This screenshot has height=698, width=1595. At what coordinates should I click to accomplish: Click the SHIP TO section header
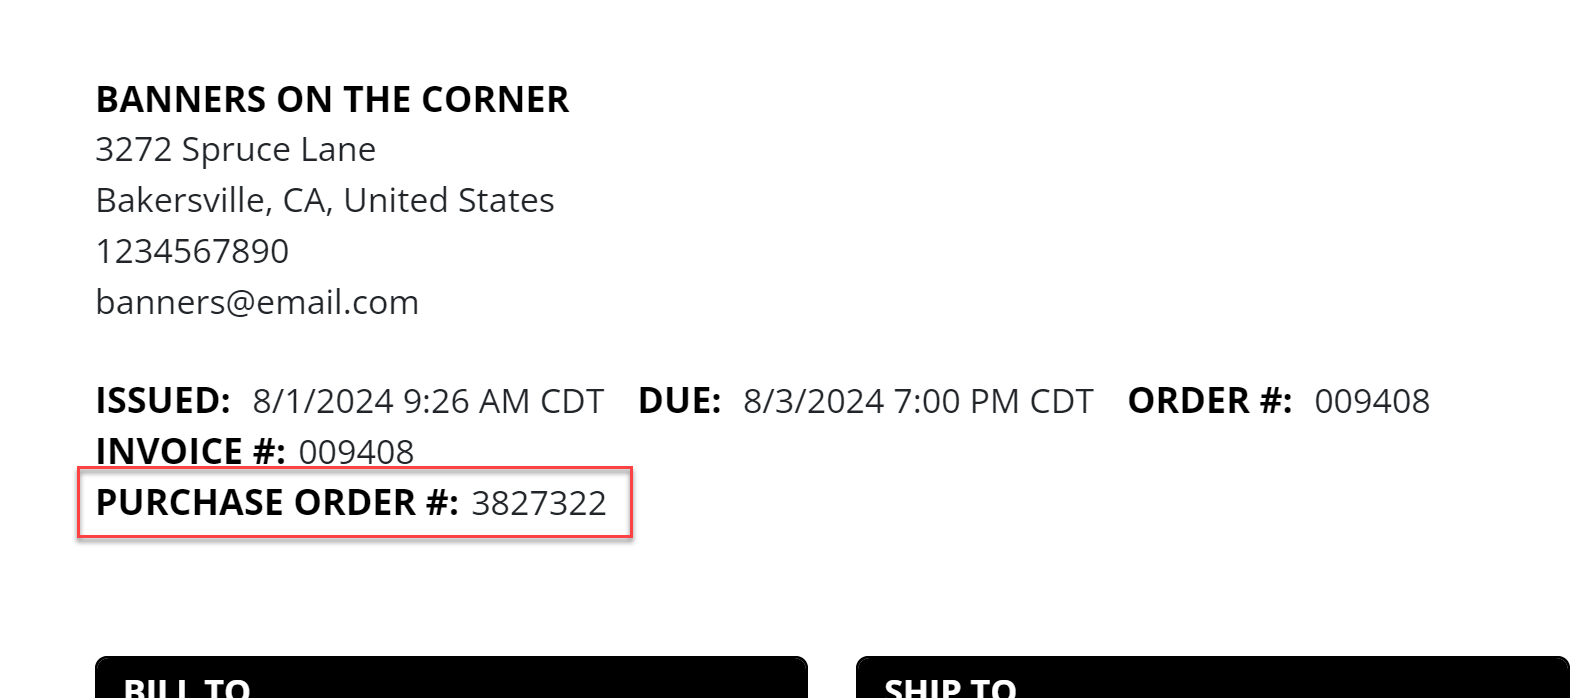pos(950,688)
